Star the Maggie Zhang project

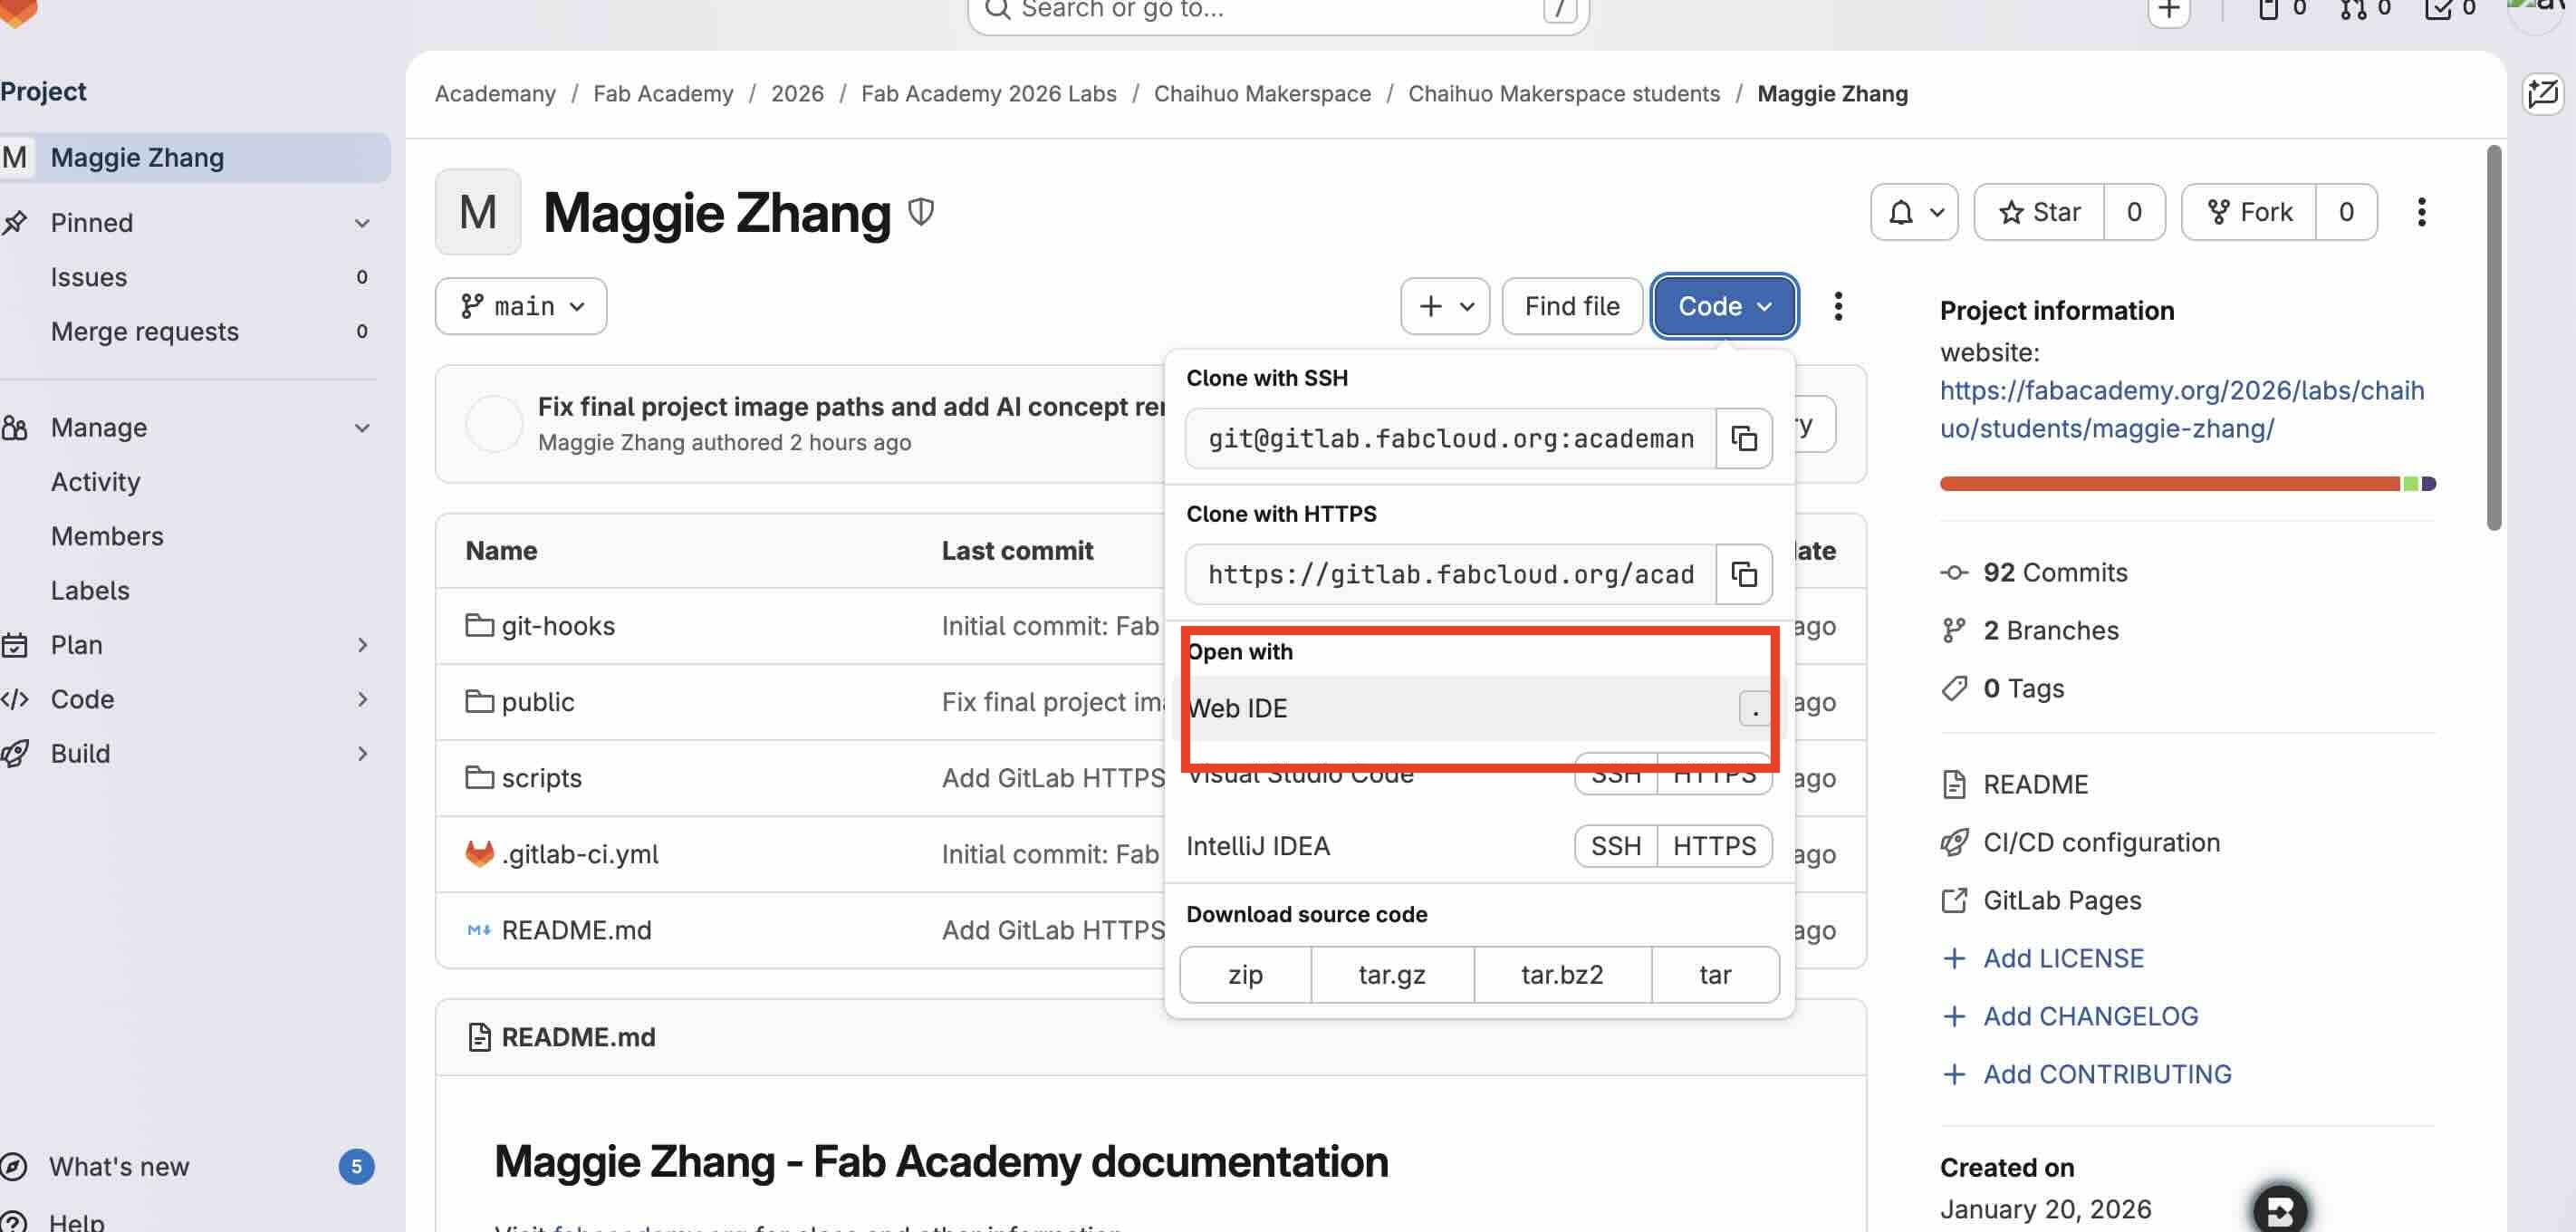[x=2038, y=211]
